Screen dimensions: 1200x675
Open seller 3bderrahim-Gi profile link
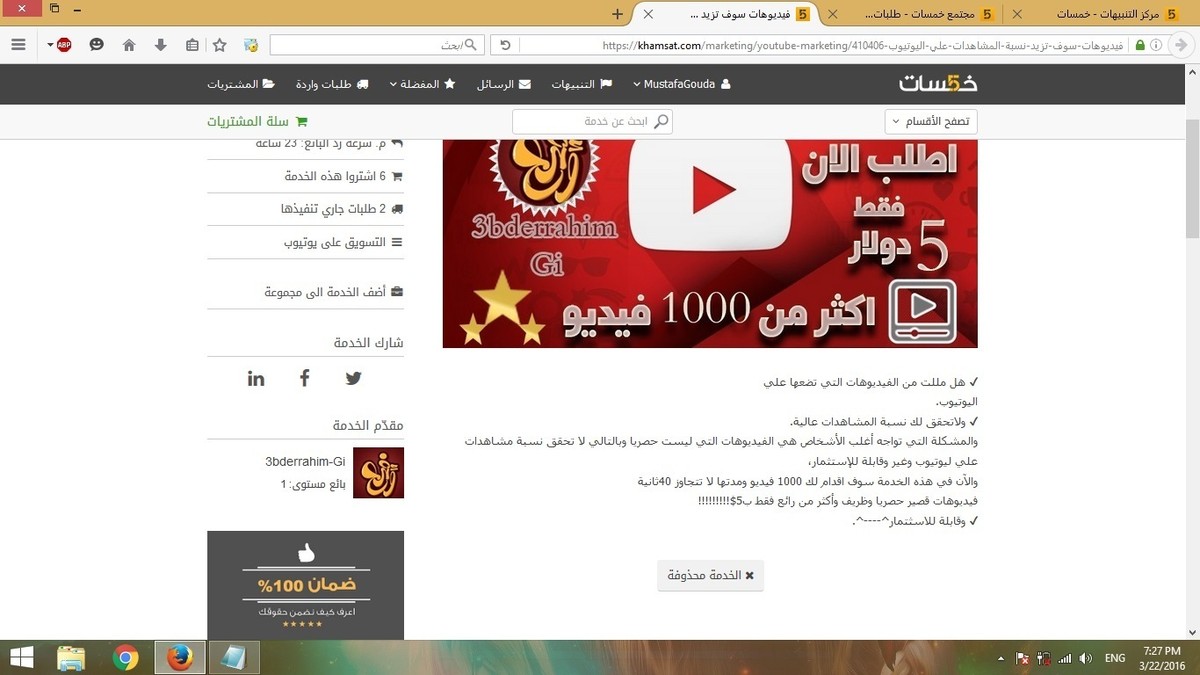coord(305,462)
